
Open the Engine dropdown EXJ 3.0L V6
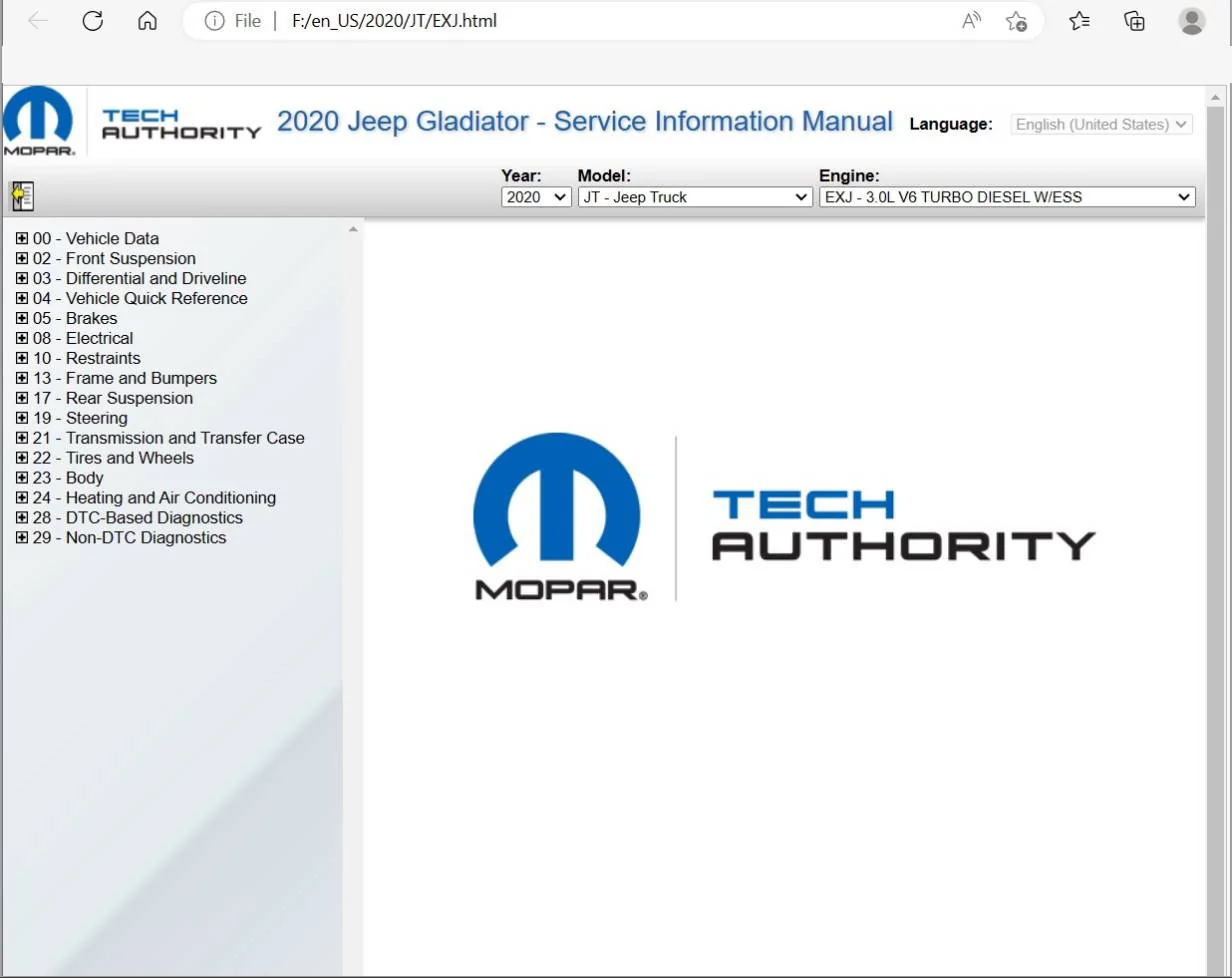1007,197
